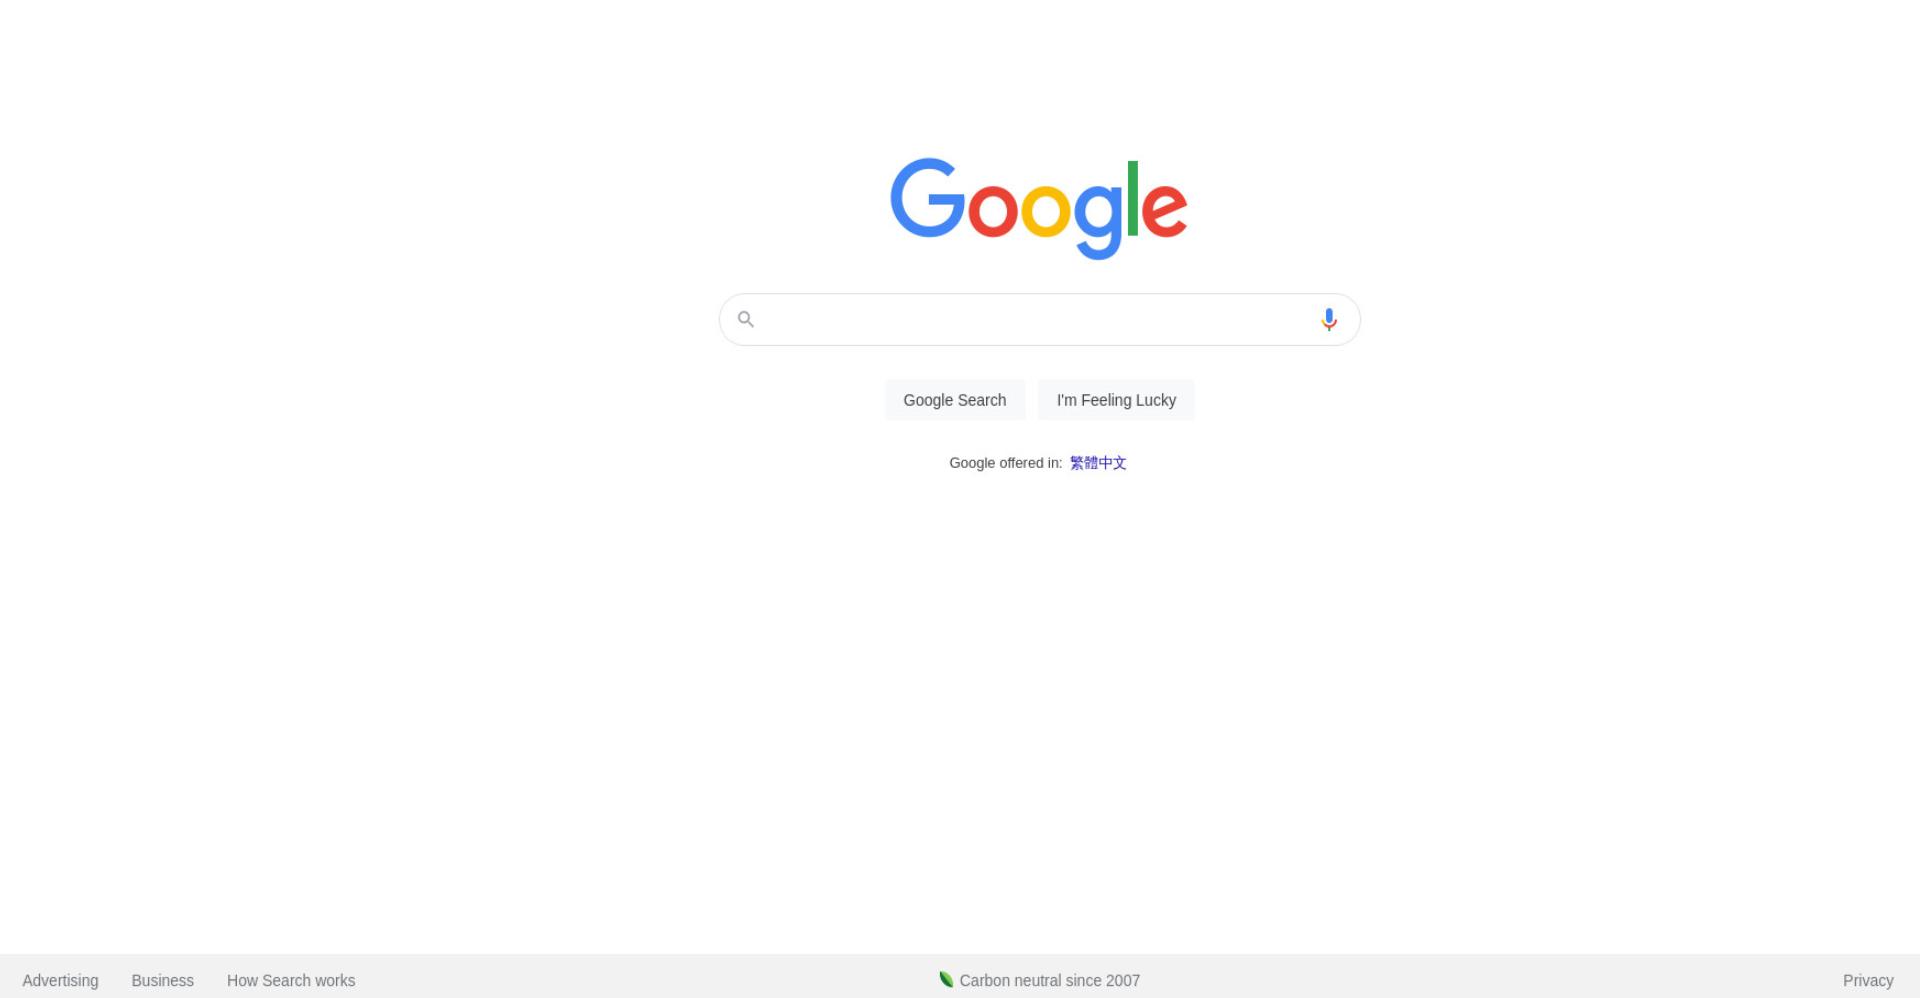Open the Business footer link

[163, 980]
